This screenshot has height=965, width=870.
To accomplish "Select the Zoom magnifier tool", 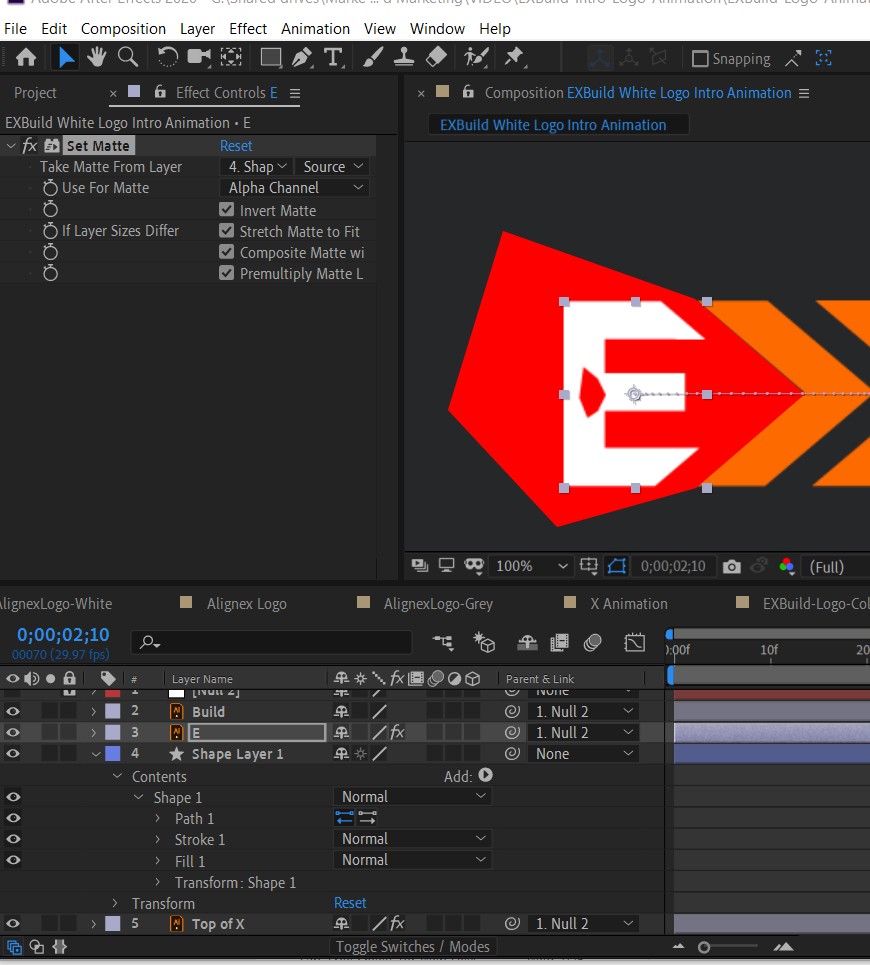I will tap(128, 57).
